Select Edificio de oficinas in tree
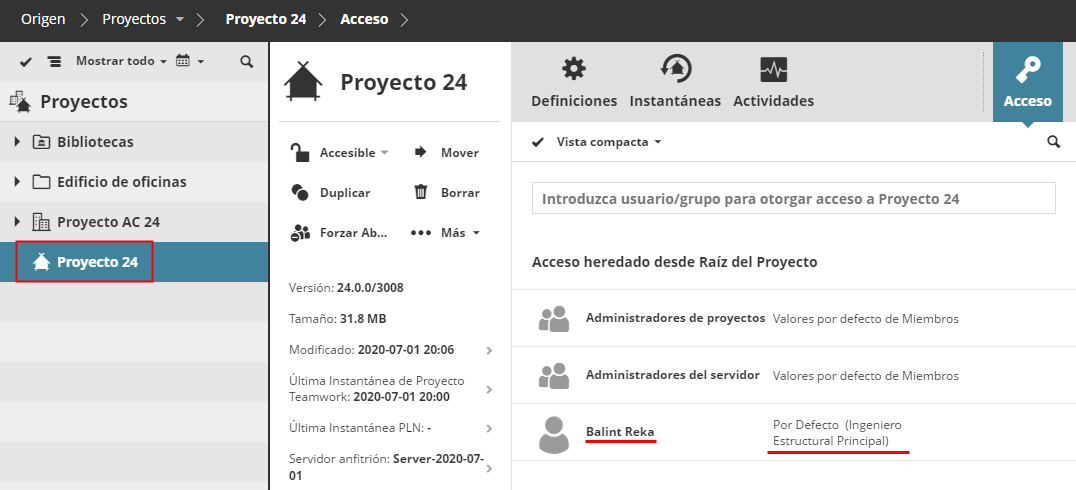Viewport: 1076px width, 490px height. click(x=134, y=182)
